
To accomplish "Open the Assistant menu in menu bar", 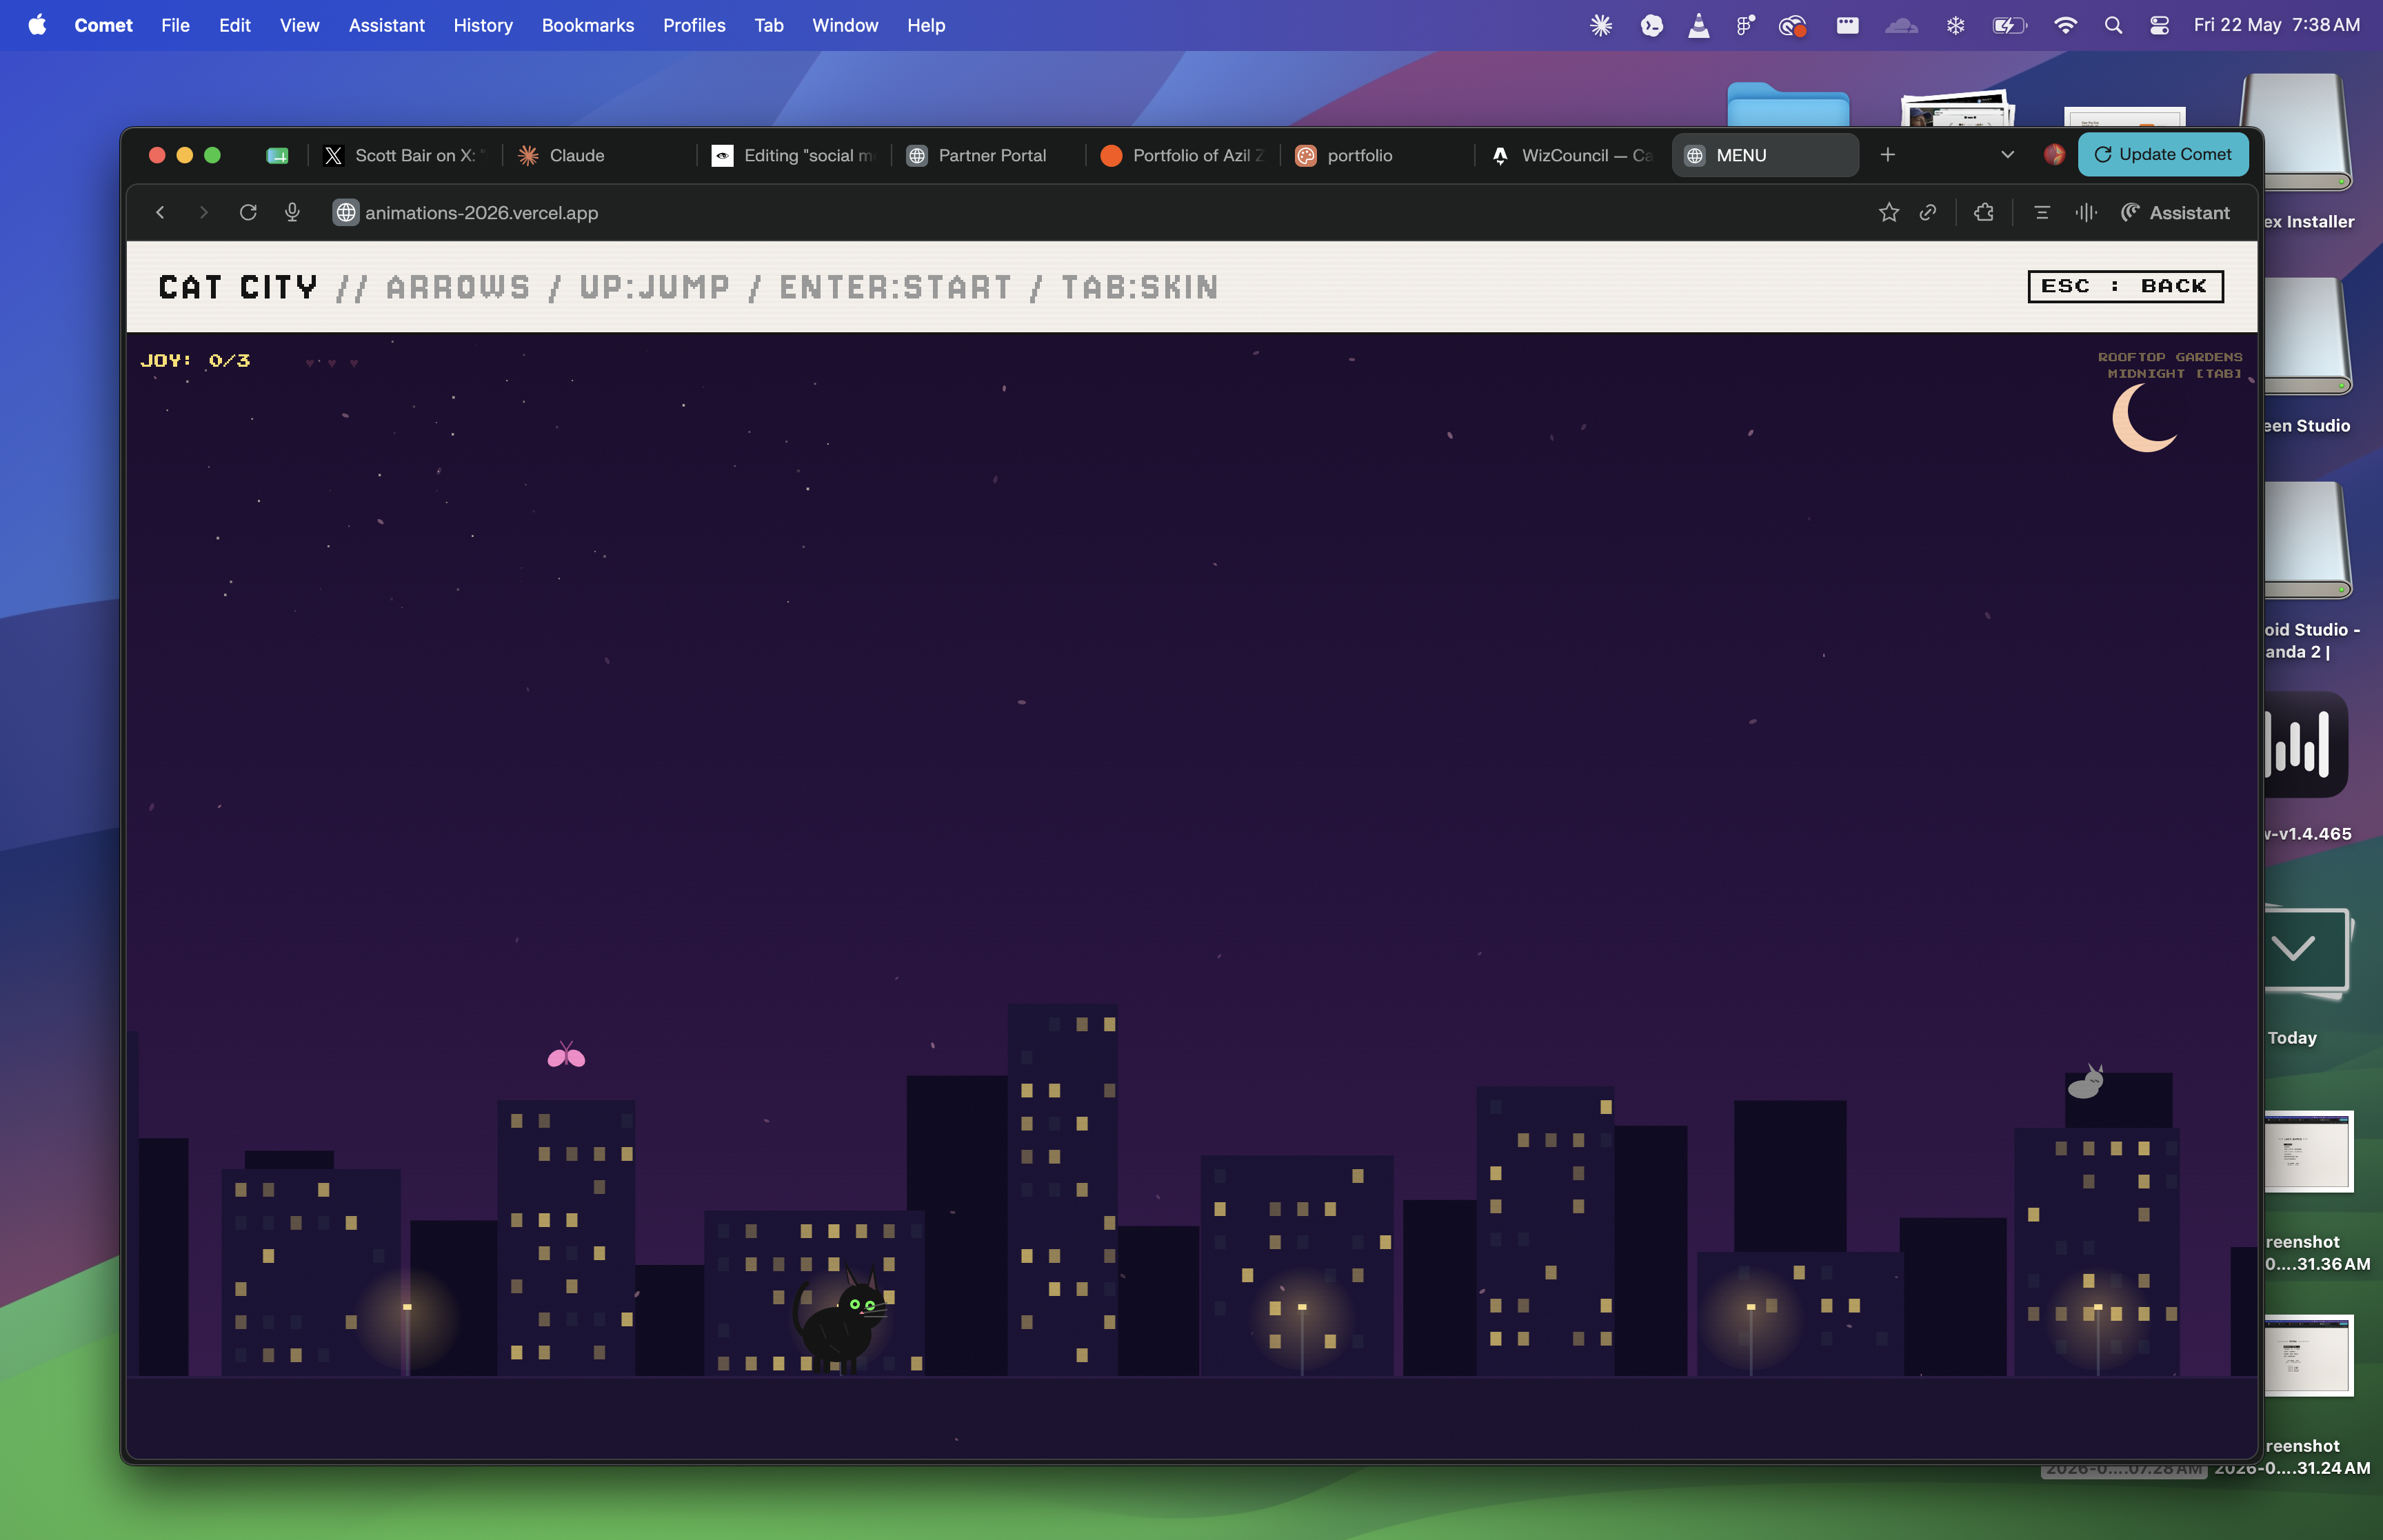I will click(x=386, y=25).
